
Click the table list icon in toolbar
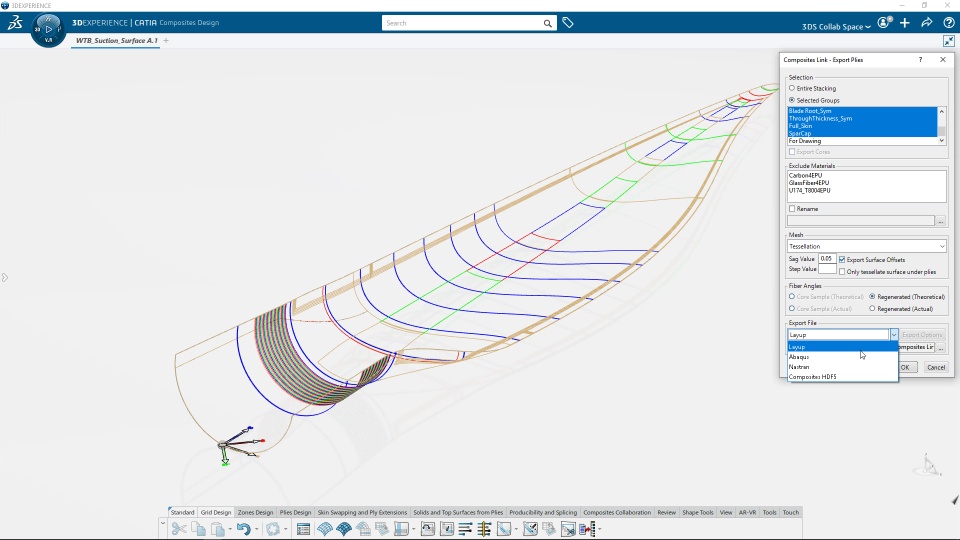coord(303,529)
